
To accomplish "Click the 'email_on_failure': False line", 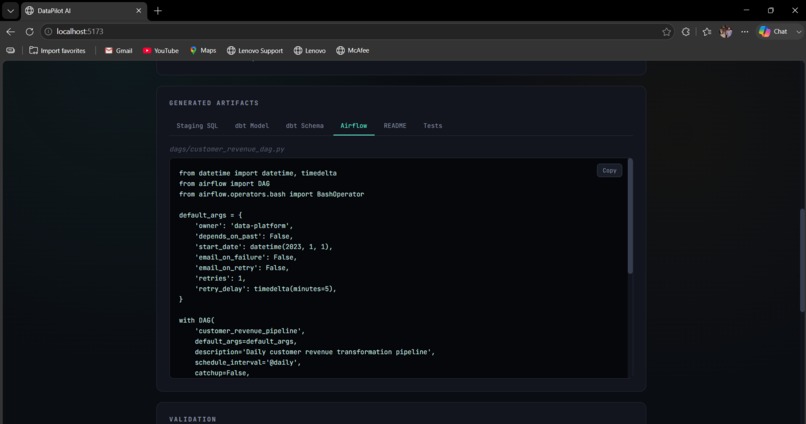I will click(245, 257).
